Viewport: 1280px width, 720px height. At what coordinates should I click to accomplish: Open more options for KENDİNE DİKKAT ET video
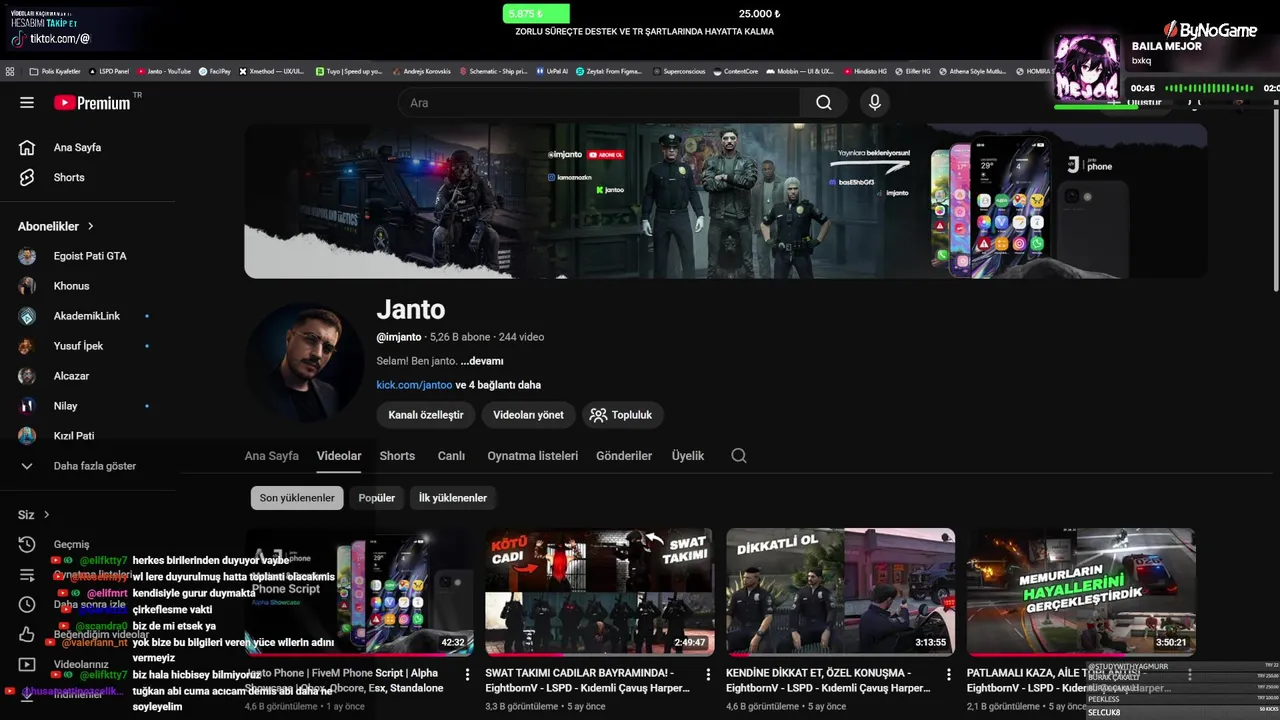[x=949, y=675]
